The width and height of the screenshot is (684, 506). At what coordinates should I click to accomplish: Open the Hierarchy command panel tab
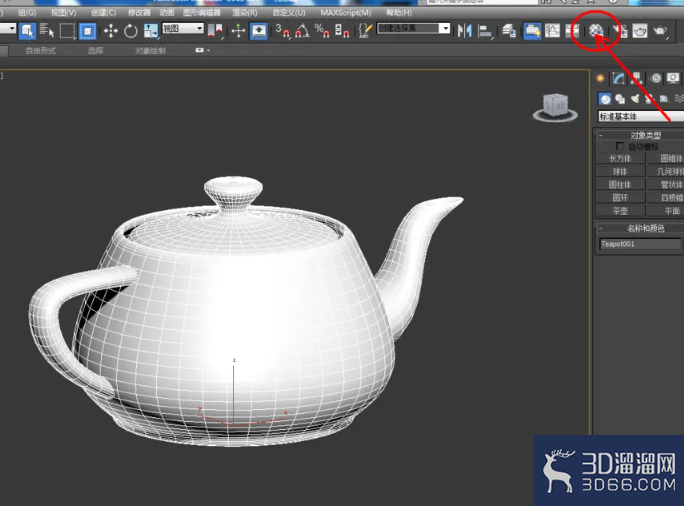tap(636, 79)
